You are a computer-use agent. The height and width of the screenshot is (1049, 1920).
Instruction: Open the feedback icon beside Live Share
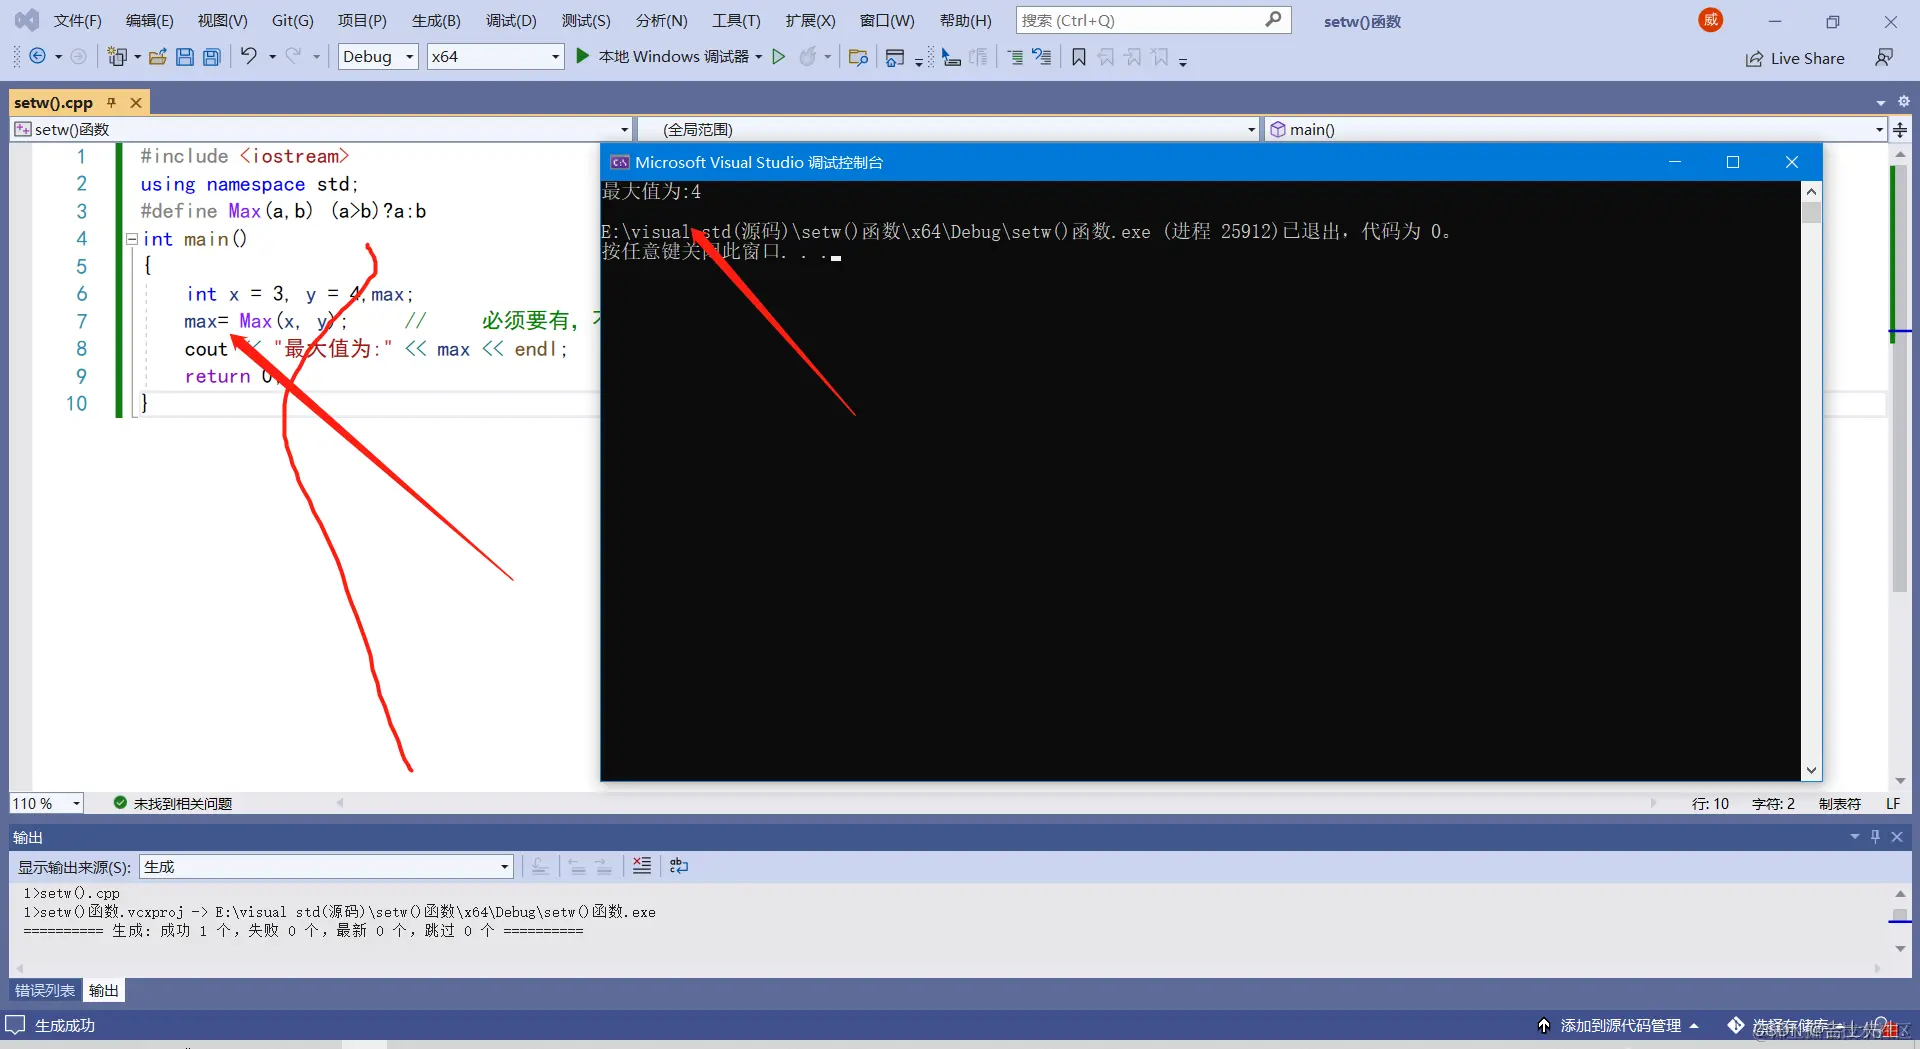click(1884, 58)
